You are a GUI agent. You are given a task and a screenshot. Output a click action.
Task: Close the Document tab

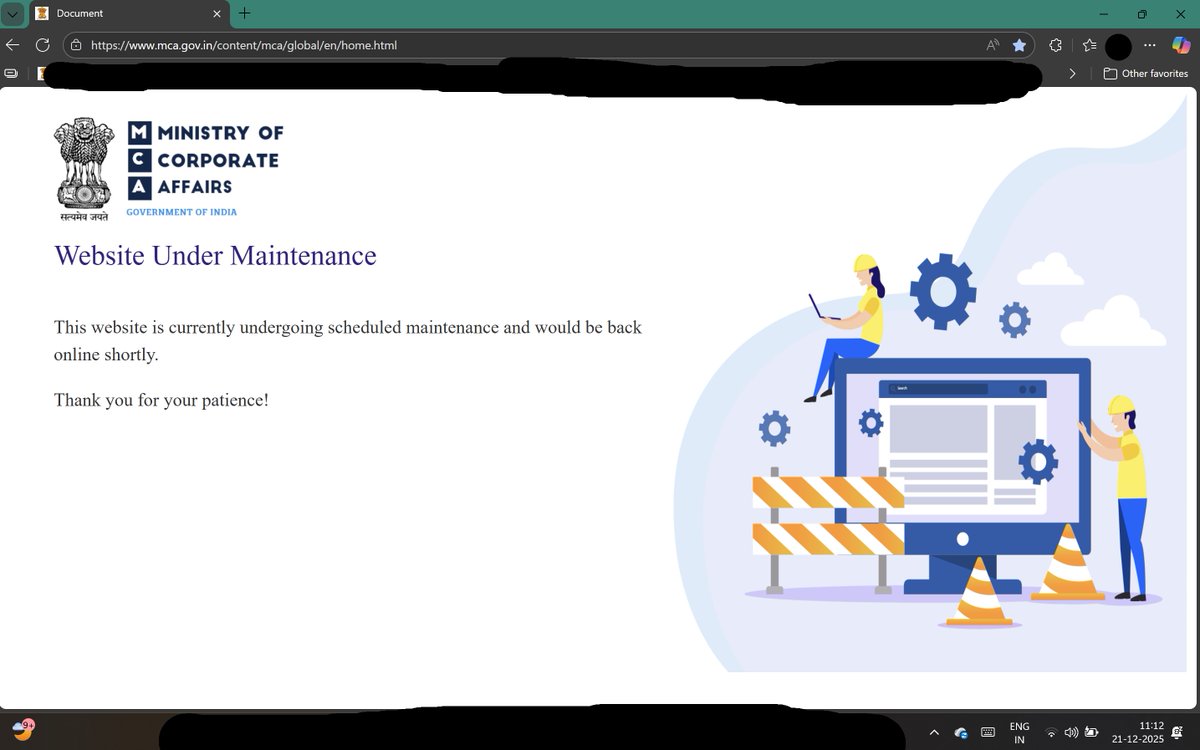coord(217,14)
